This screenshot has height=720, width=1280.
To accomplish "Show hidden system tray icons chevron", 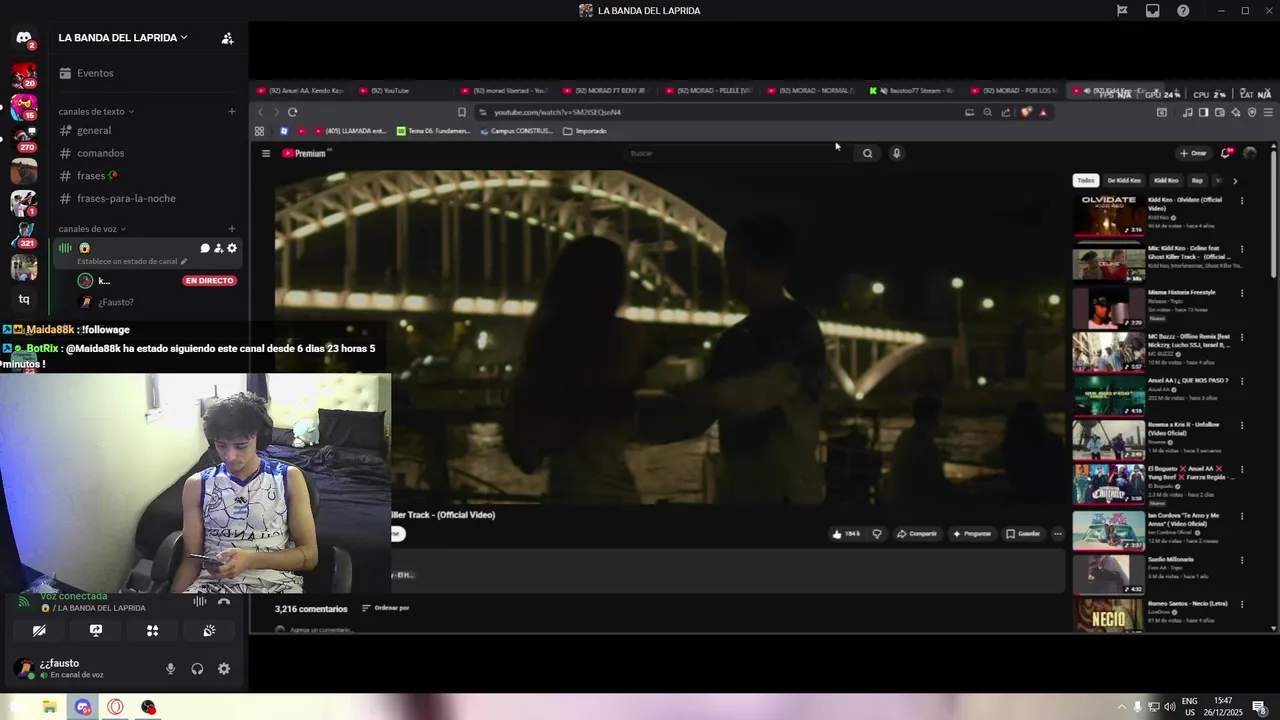I will coord(1121,707).
